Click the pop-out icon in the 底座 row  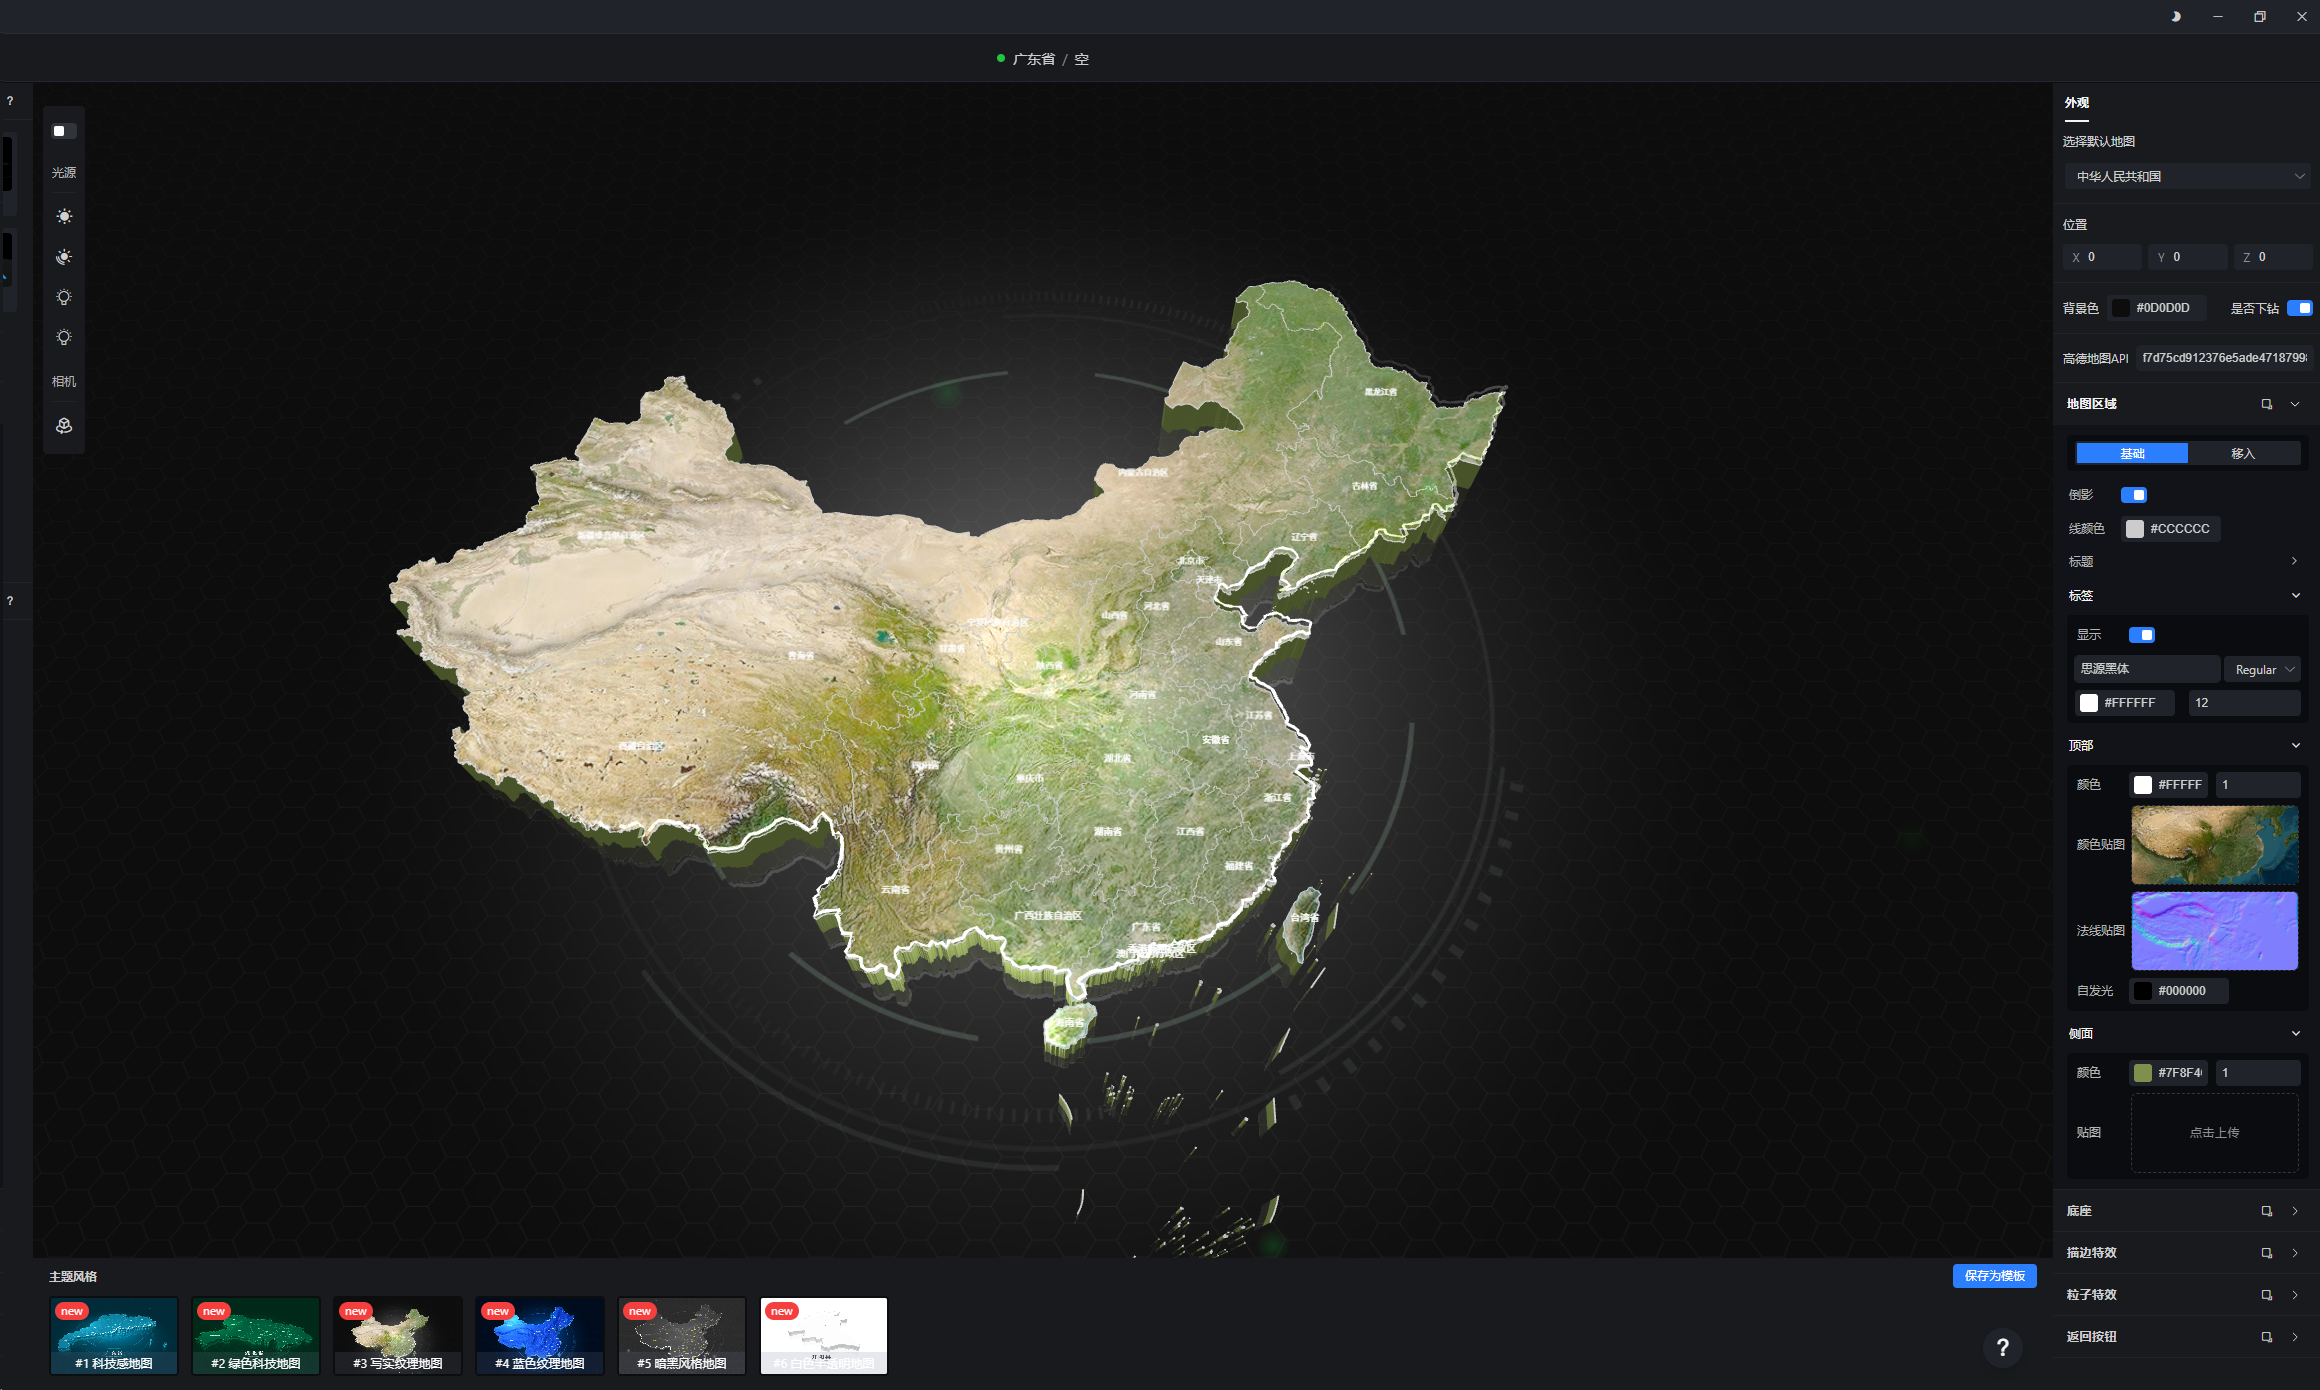point(2267,1211)
